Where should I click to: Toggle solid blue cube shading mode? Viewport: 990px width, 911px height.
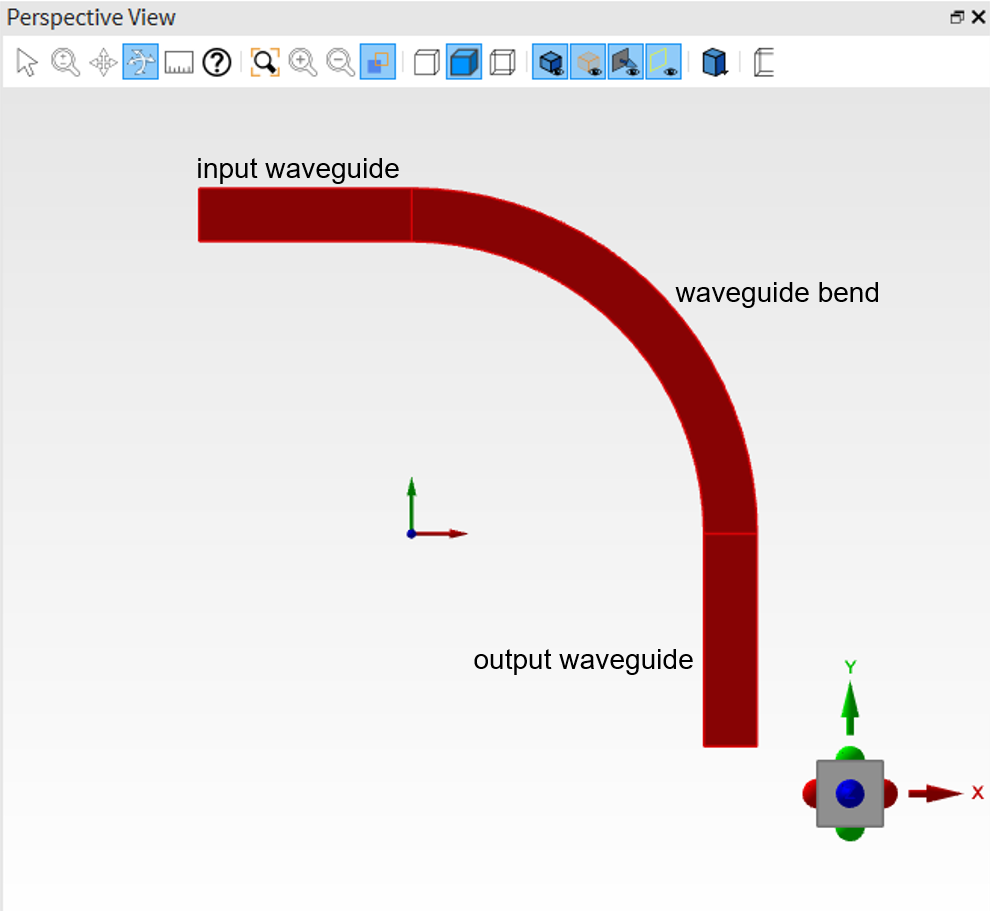464,62
